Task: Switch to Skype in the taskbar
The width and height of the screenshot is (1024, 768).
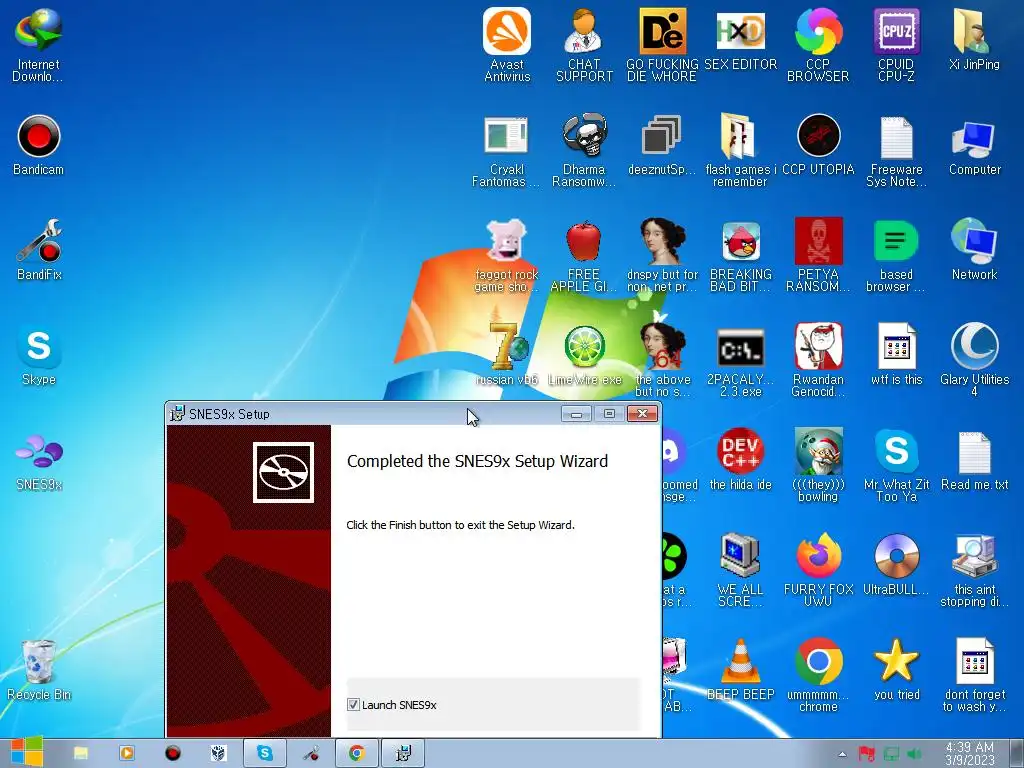Action: click(264, 754)
